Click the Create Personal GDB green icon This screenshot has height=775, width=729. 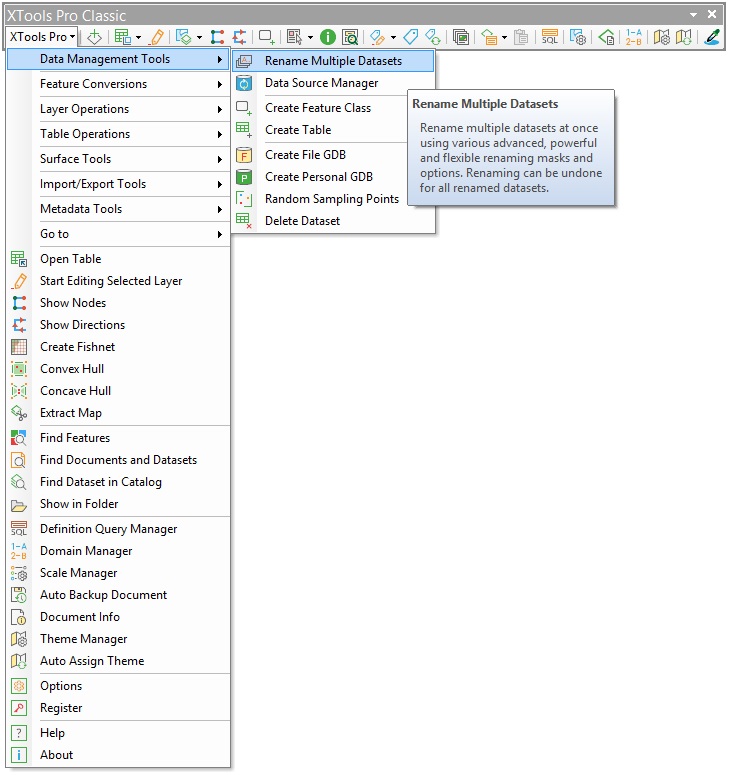(x=244, y=177)
